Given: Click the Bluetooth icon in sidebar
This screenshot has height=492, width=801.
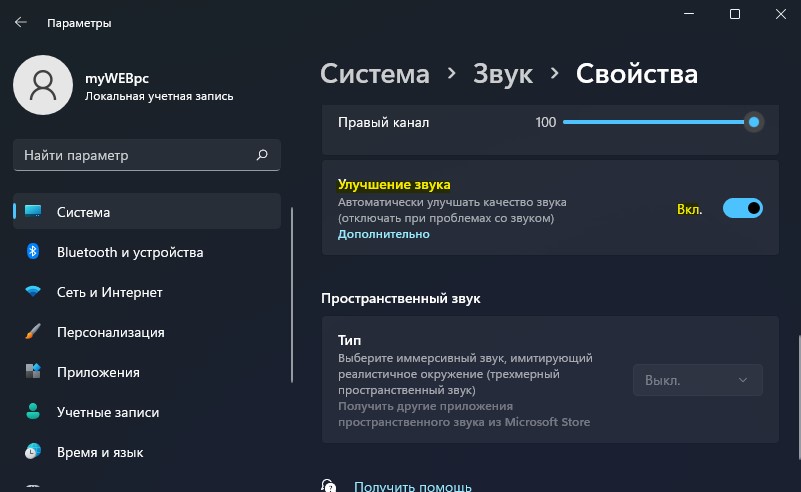Looking at the screenshot, I should pyautogui.click(x=33, y=251).
